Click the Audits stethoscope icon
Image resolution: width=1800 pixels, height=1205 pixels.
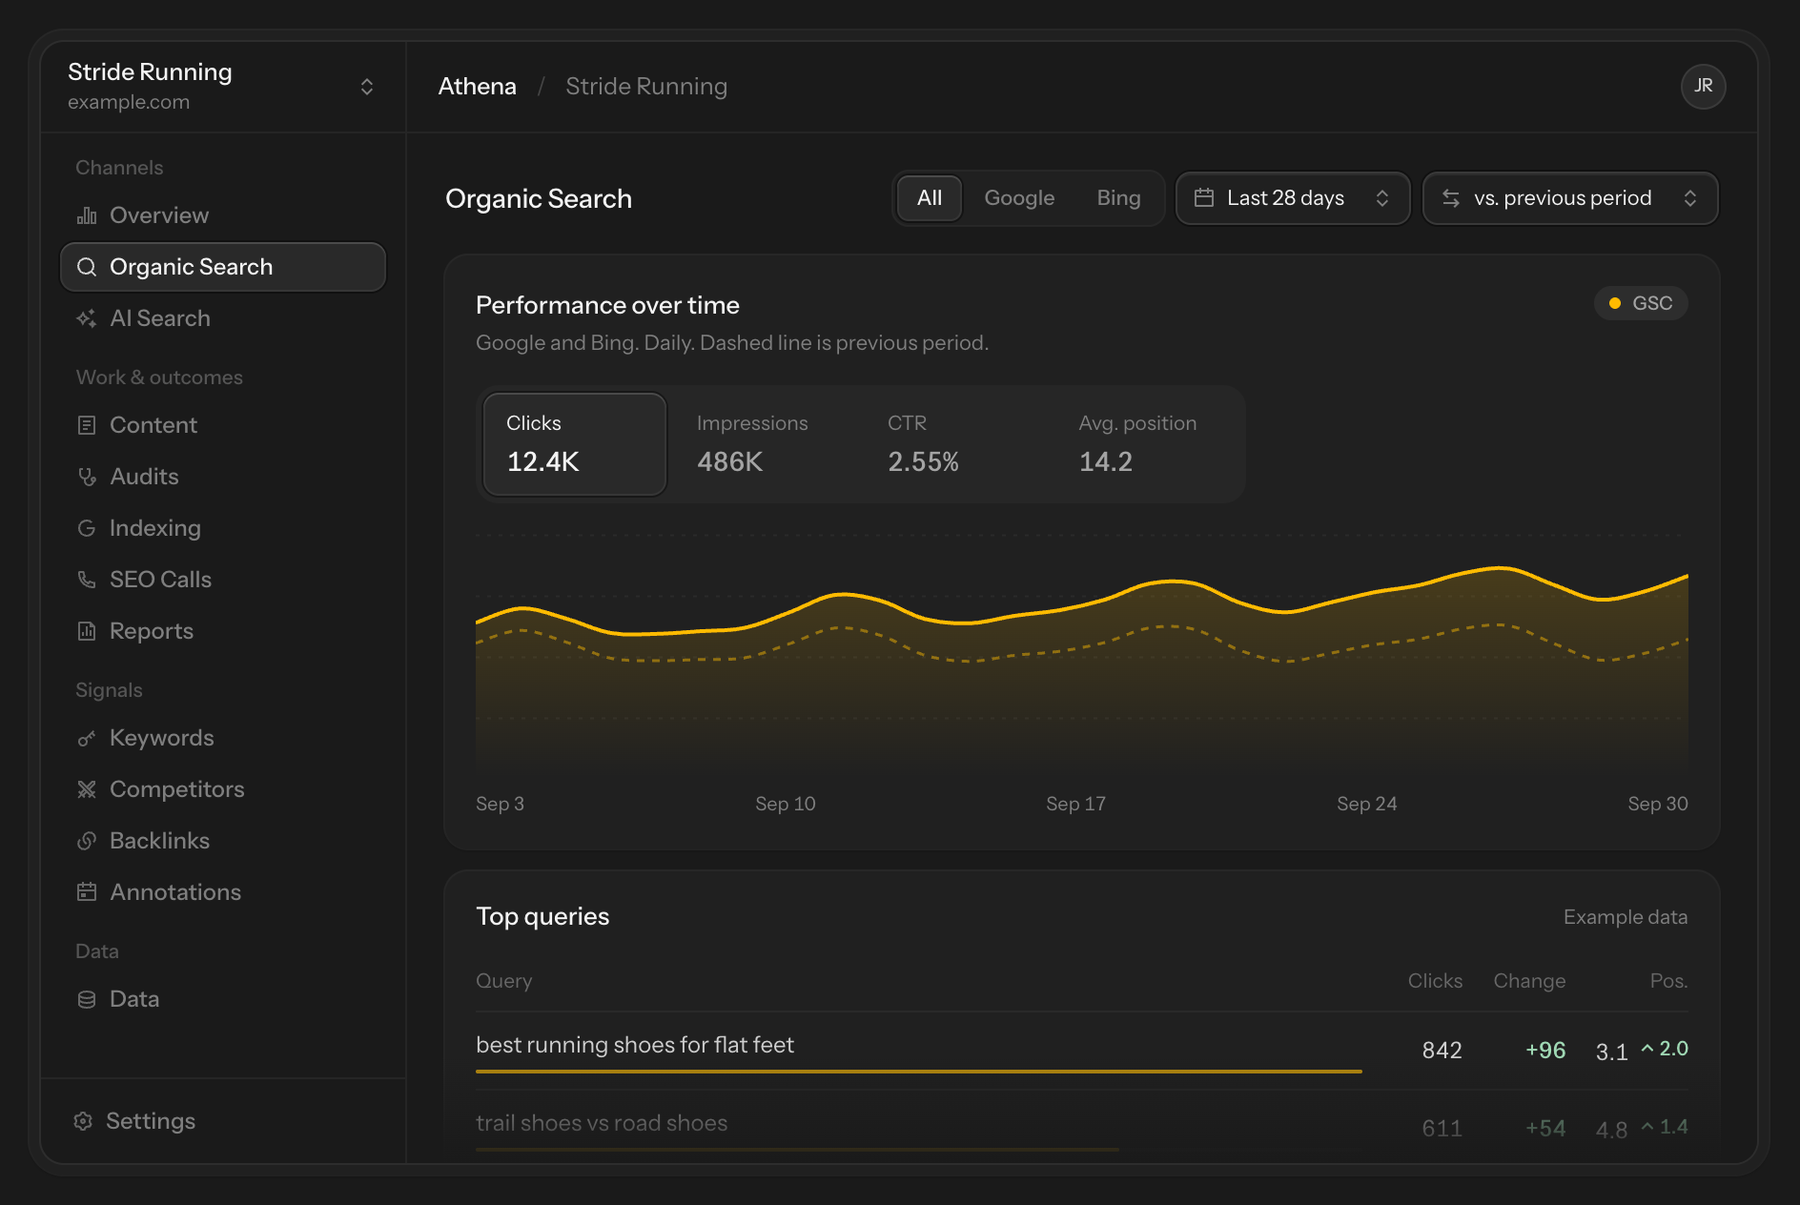click(x=87, y=476)
